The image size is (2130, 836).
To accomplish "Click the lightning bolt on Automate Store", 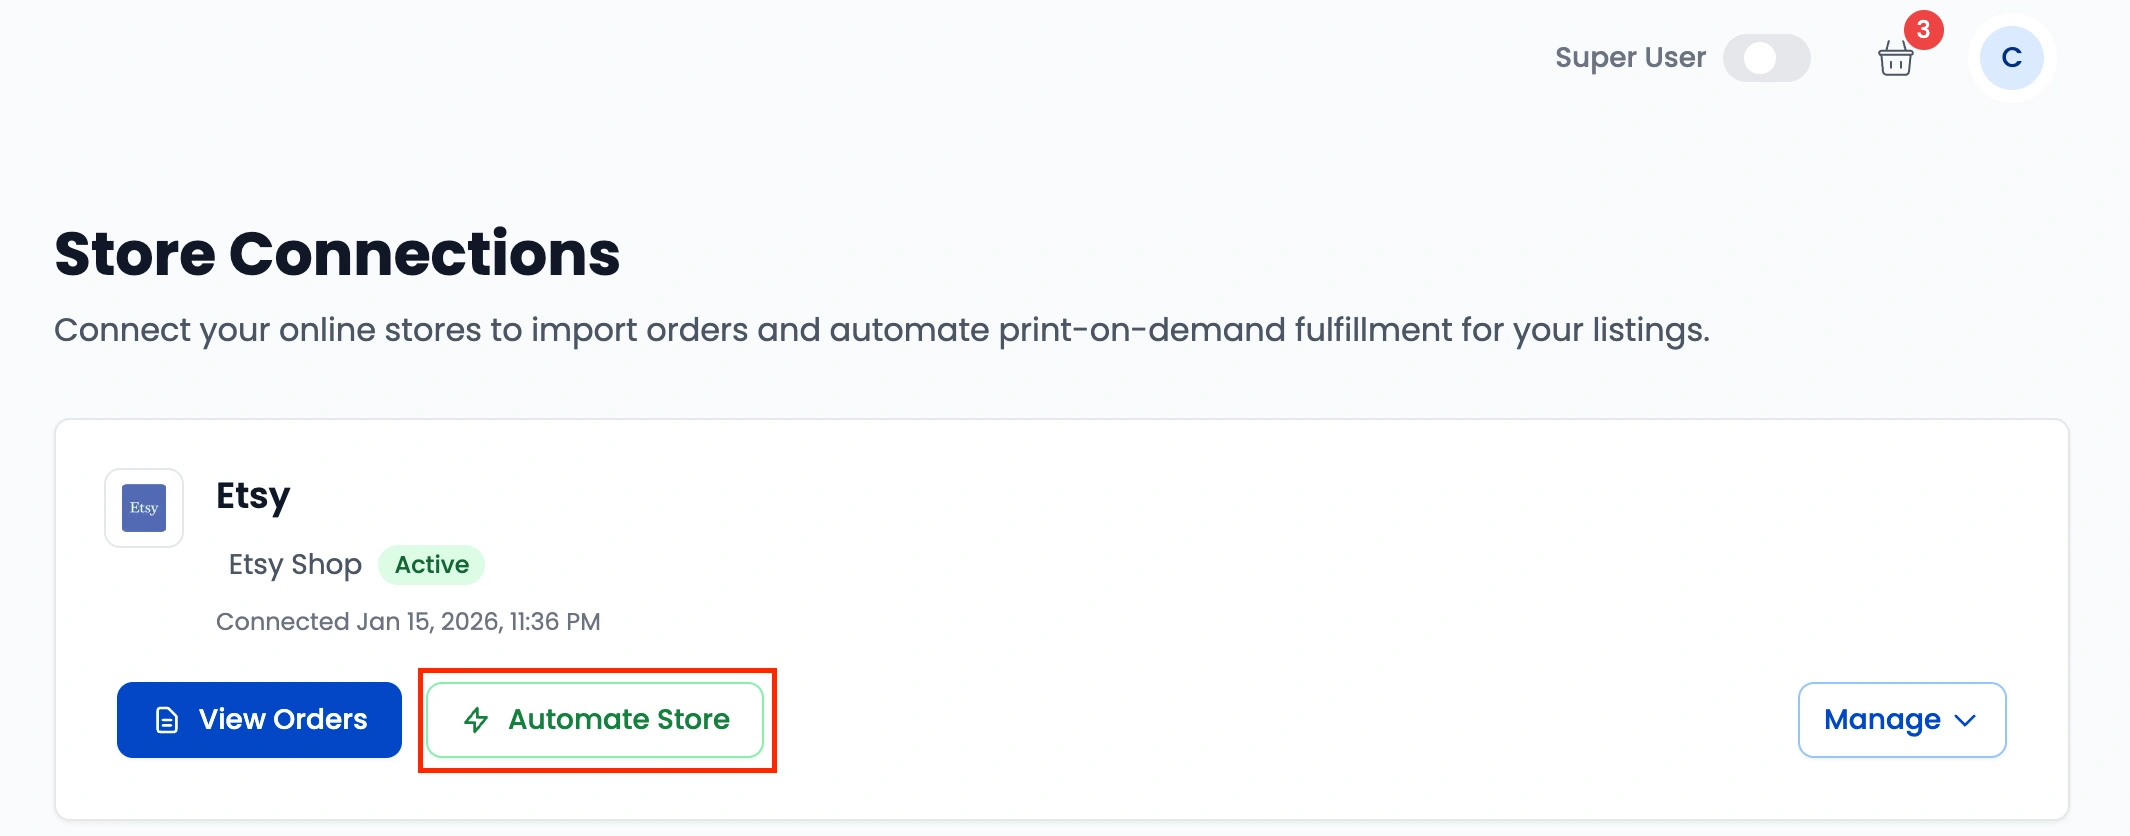I will coord(476,719).
